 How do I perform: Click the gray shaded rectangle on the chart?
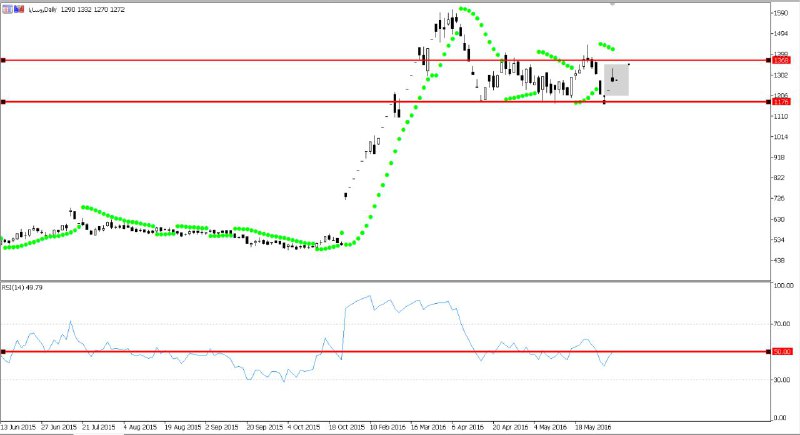616,80
